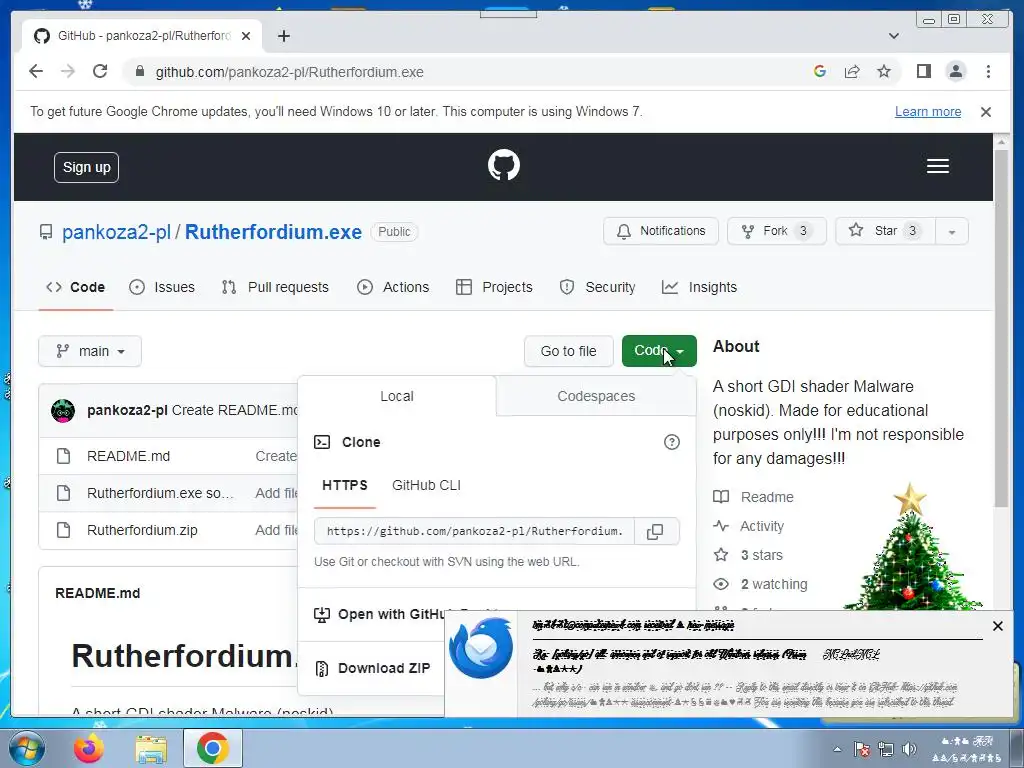Click the Thunderbird notification icon
The width and height of the screenshot is (1024, 768).
pyautogui.click(x=481, y=648)
